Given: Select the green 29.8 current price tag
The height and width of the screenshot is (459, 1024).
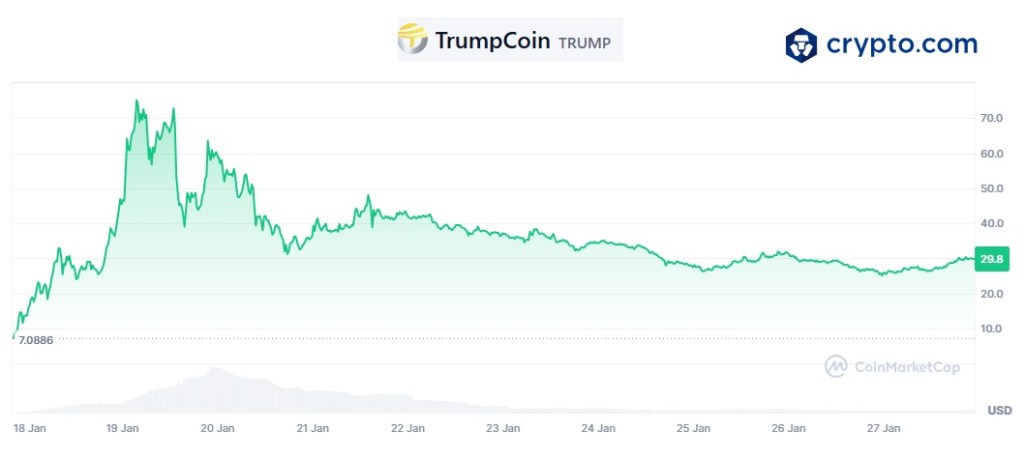Looking at the screenshot, I should (991, 259).
